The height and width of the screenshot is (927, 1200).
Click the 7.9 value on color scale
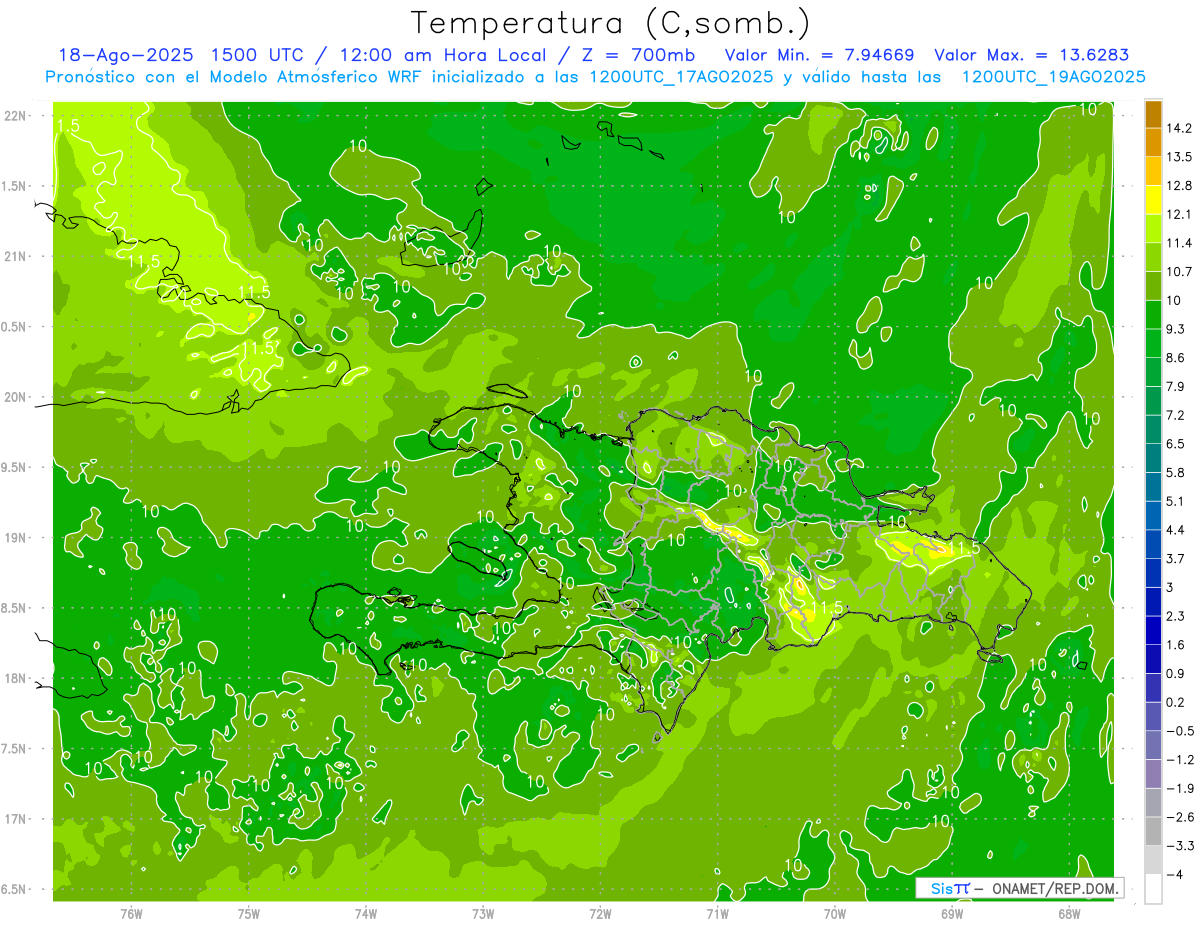pos(1175,386)
